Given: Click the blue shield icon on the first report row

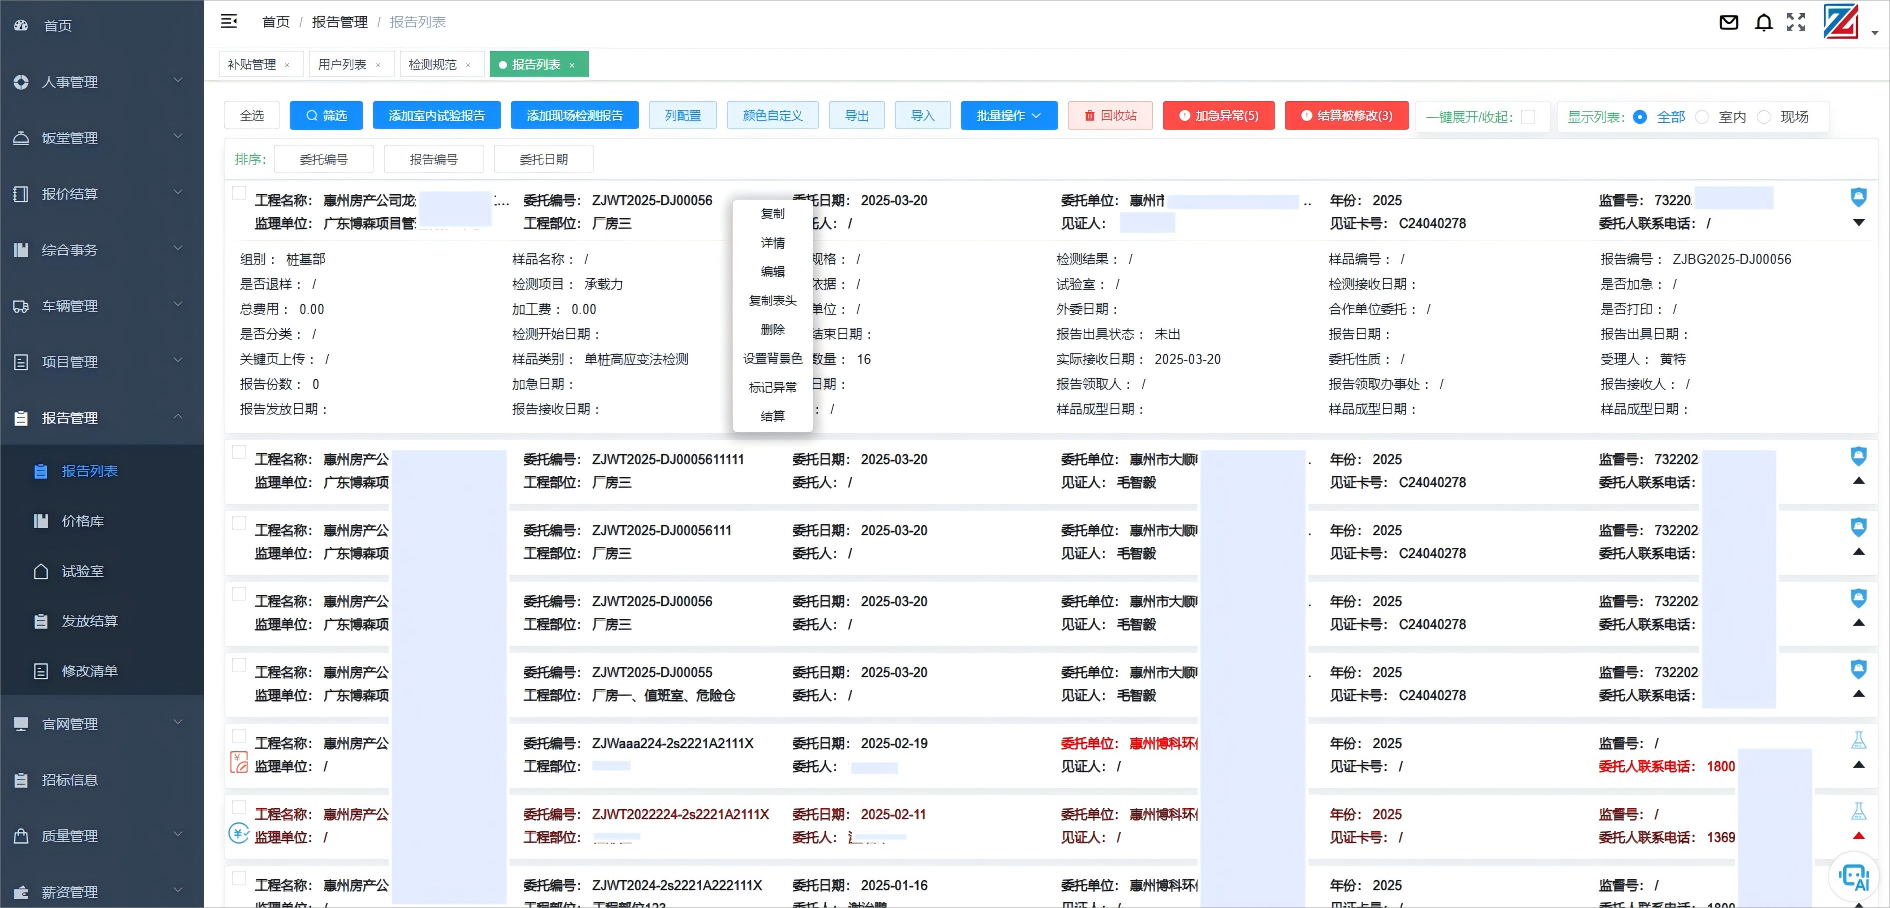Looking at the screenshot, I should (1859, 198).
